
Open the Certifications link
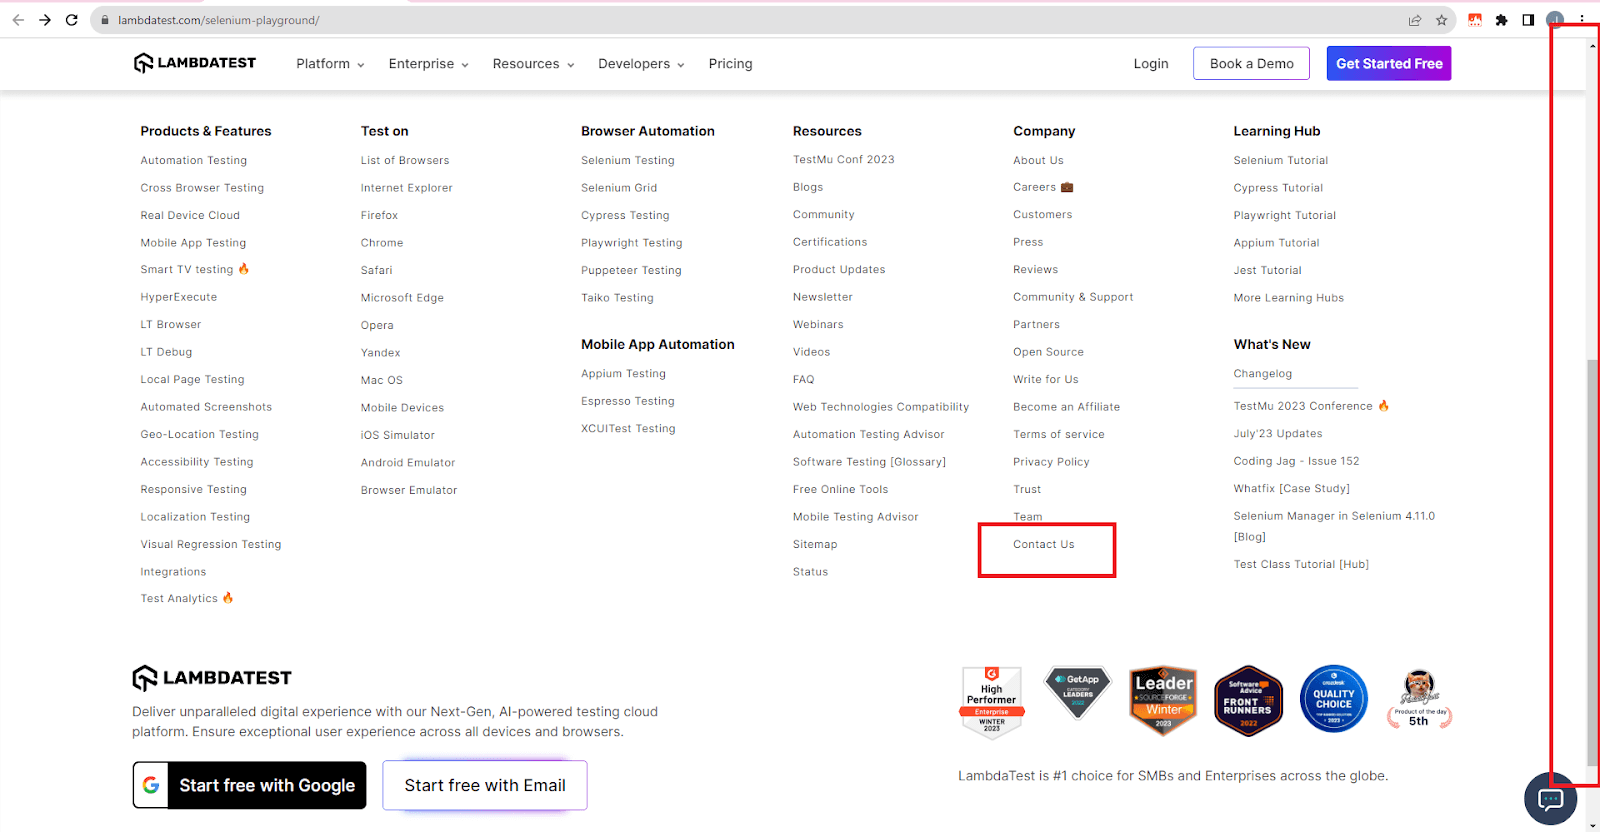pos(830,242)
